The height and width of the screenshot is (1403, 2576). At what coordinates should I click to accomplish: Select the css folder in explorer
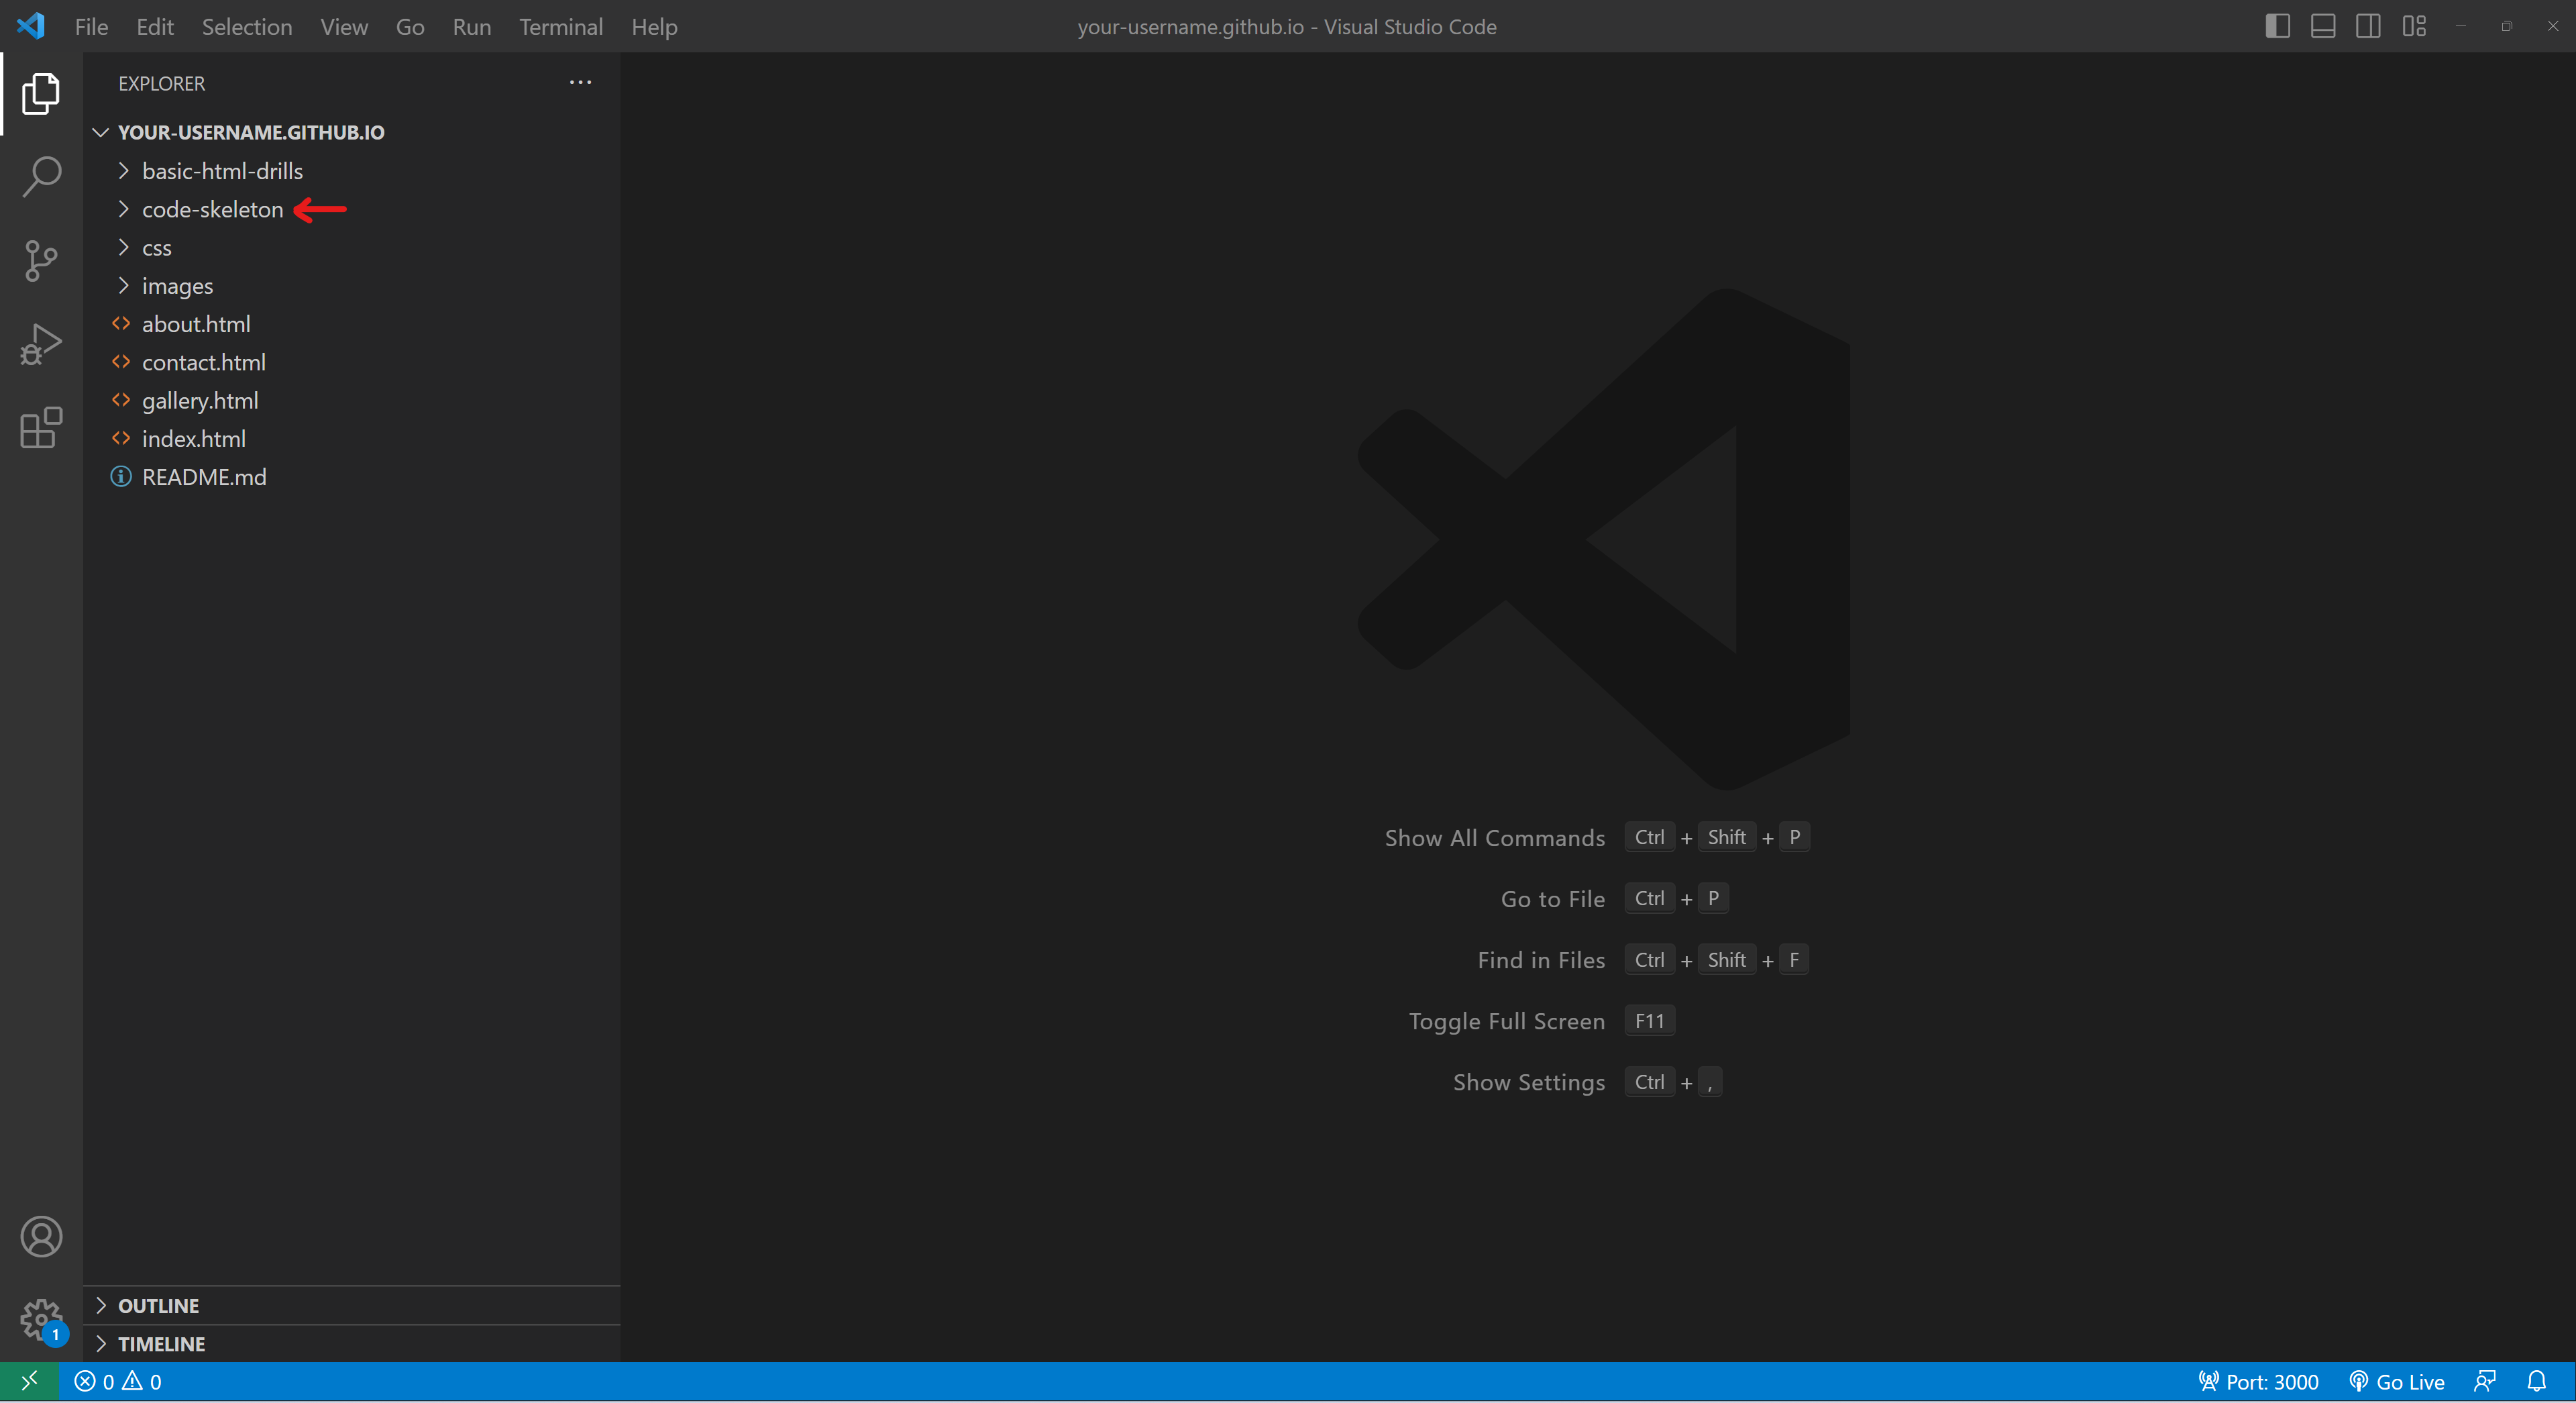156,246
